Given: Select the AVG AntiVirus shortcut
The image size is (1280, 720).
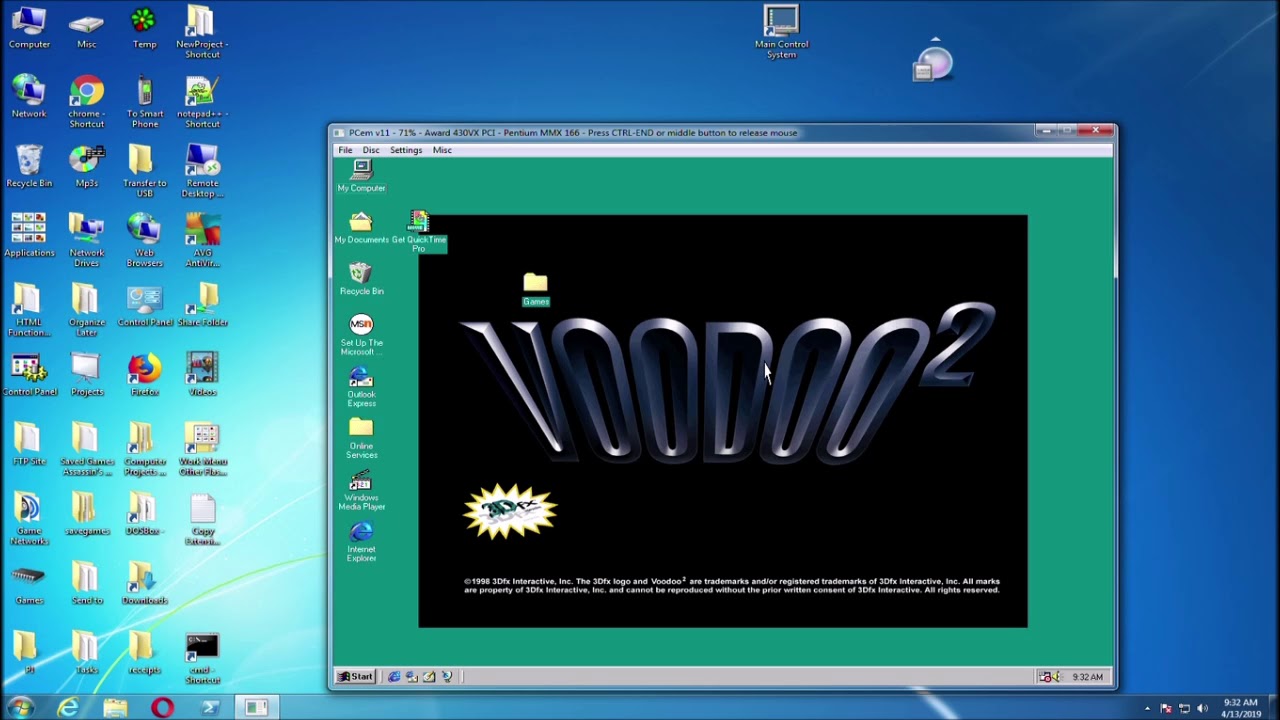Looking at the screenshot, I should click(202, 241).
